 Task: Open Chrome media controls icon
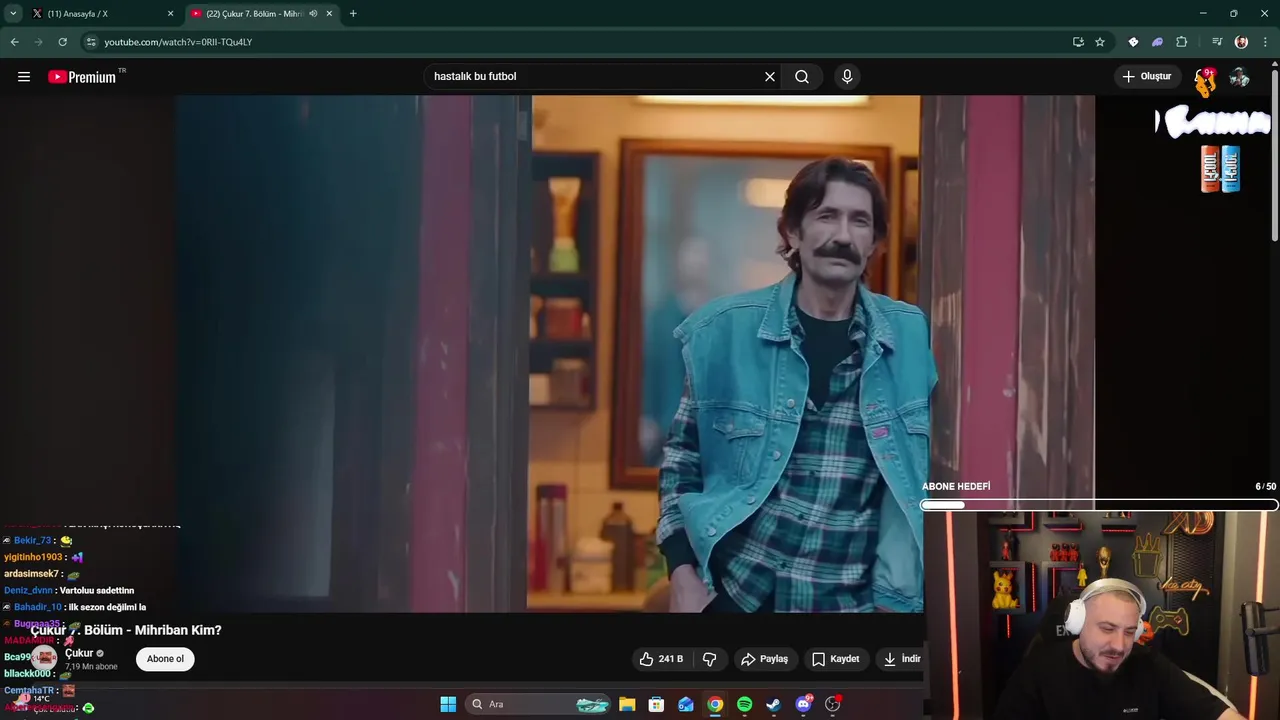(1217, 42)
